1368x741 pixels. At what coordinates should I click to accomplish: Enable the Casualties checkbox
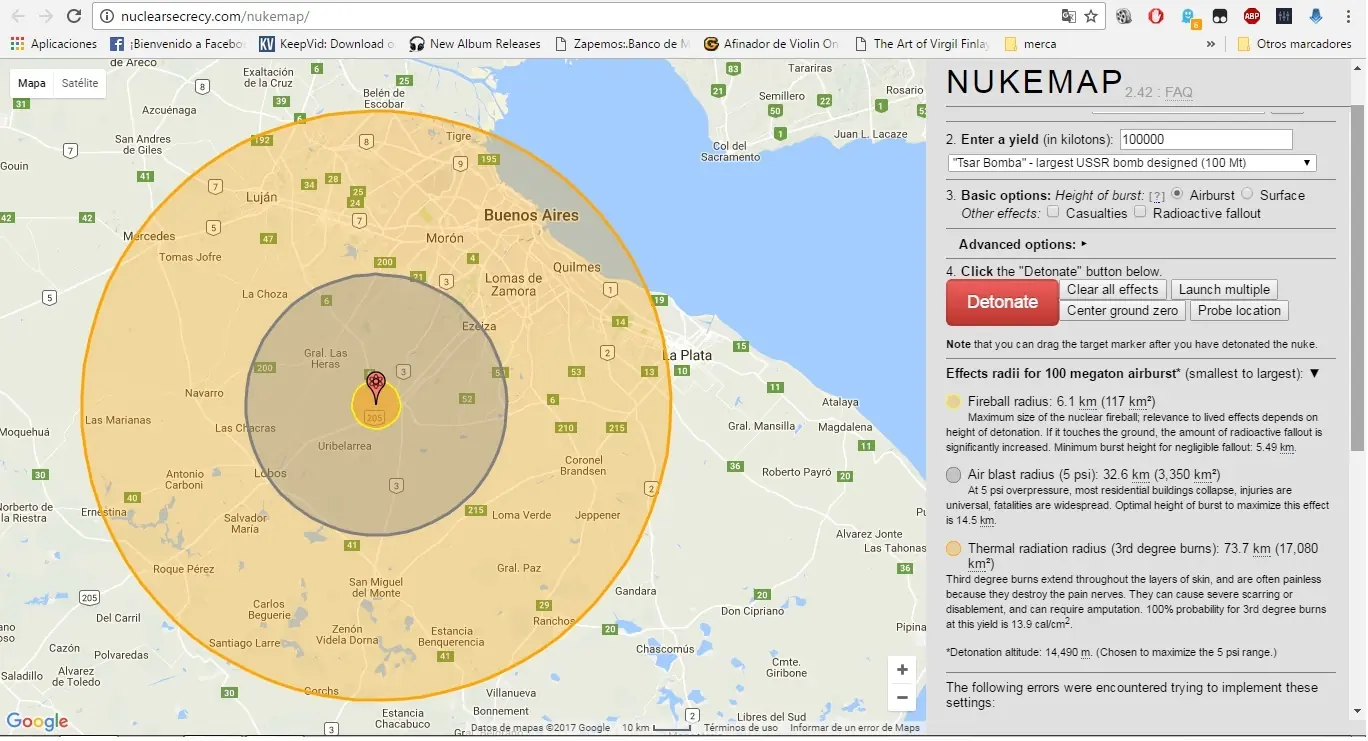(x=1053, y=212)
